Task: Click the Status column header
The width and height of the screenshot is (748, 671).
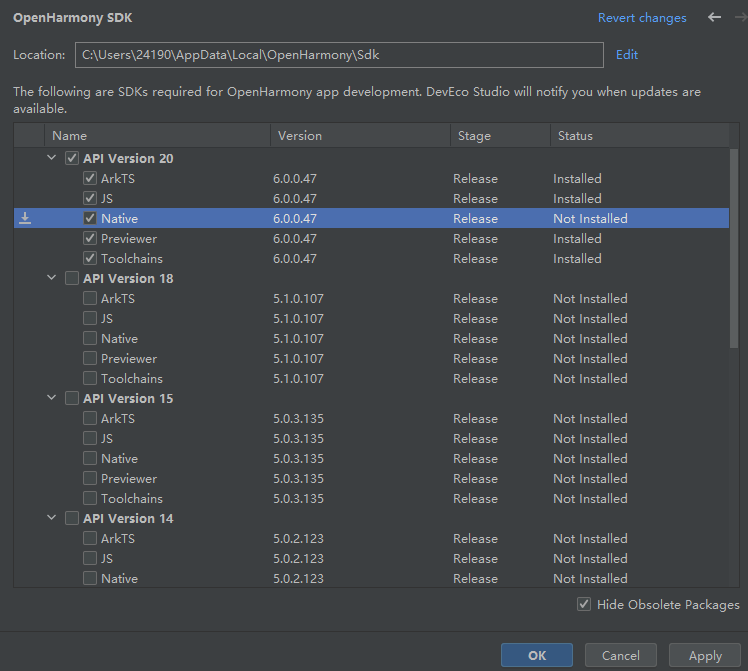Action: click(640, 136)
